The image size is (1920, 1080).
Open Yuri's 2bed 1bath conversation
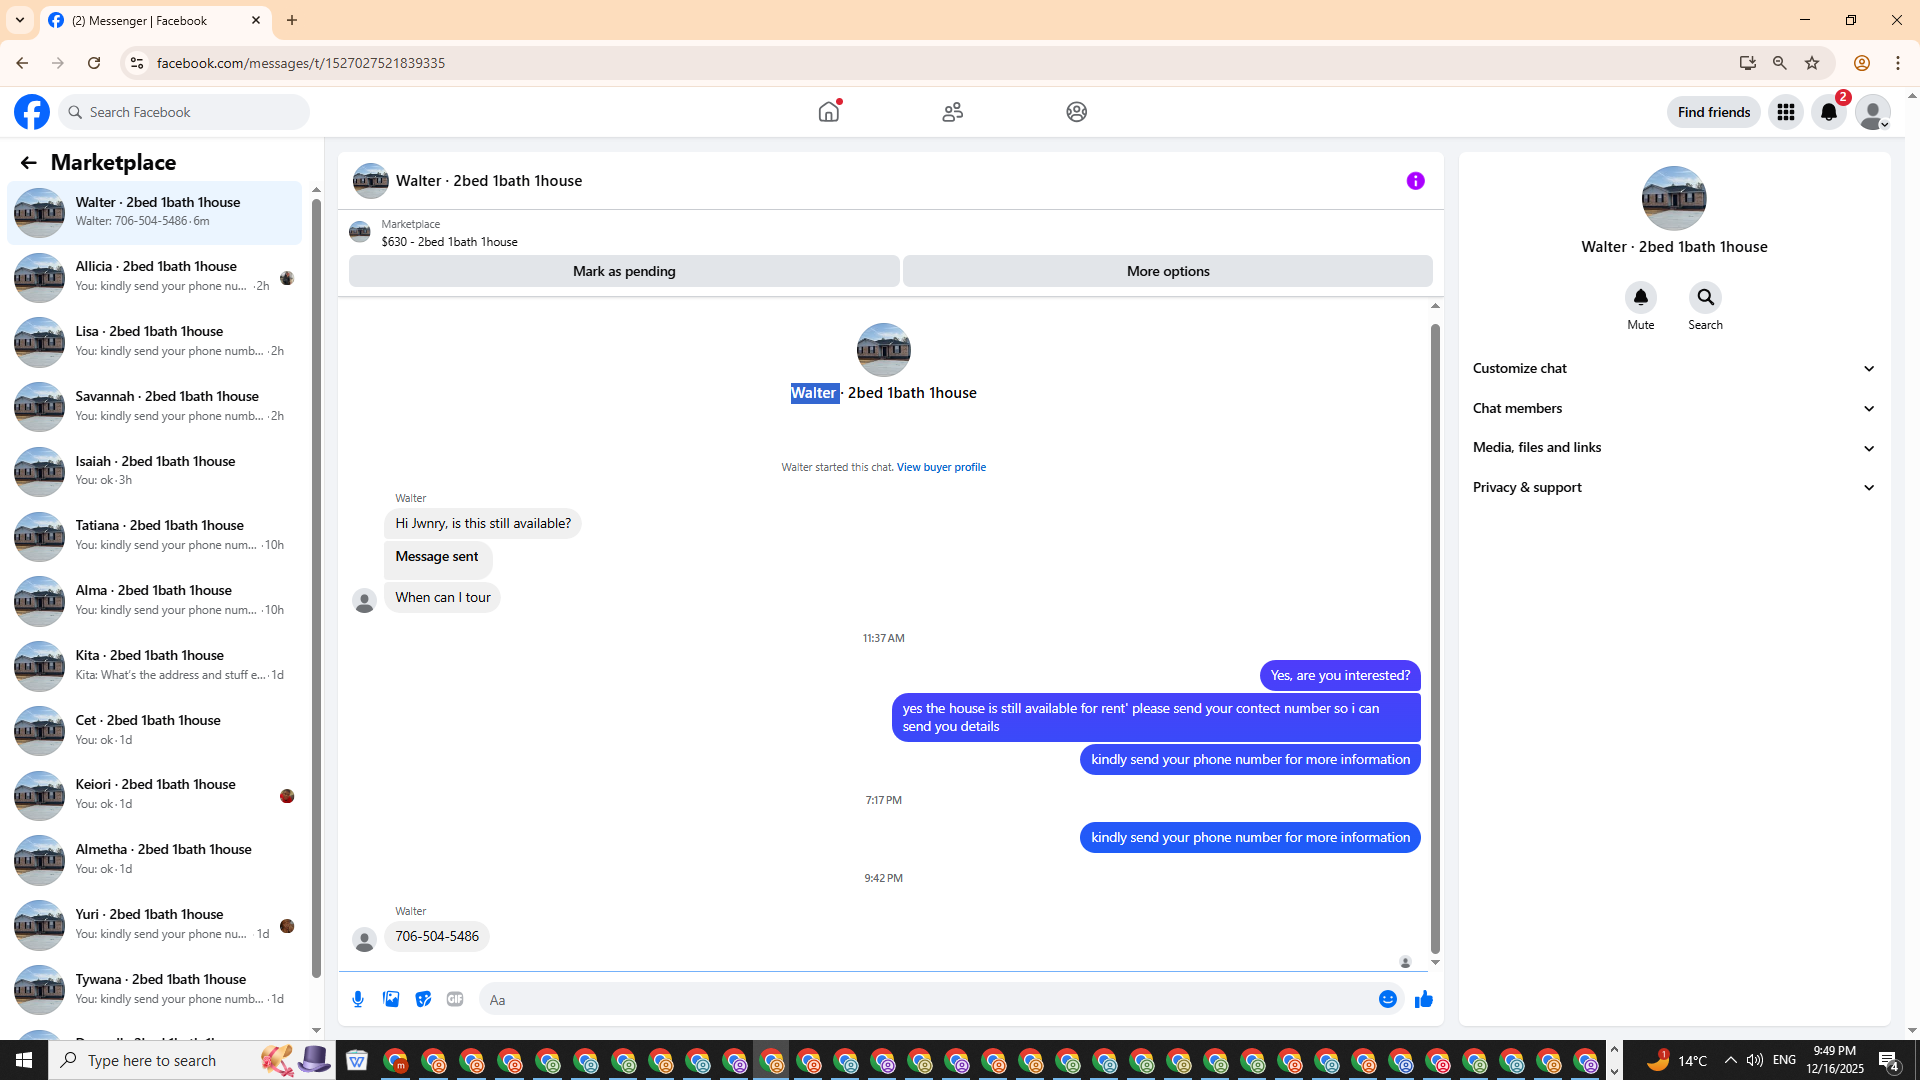tap(154, 925)
